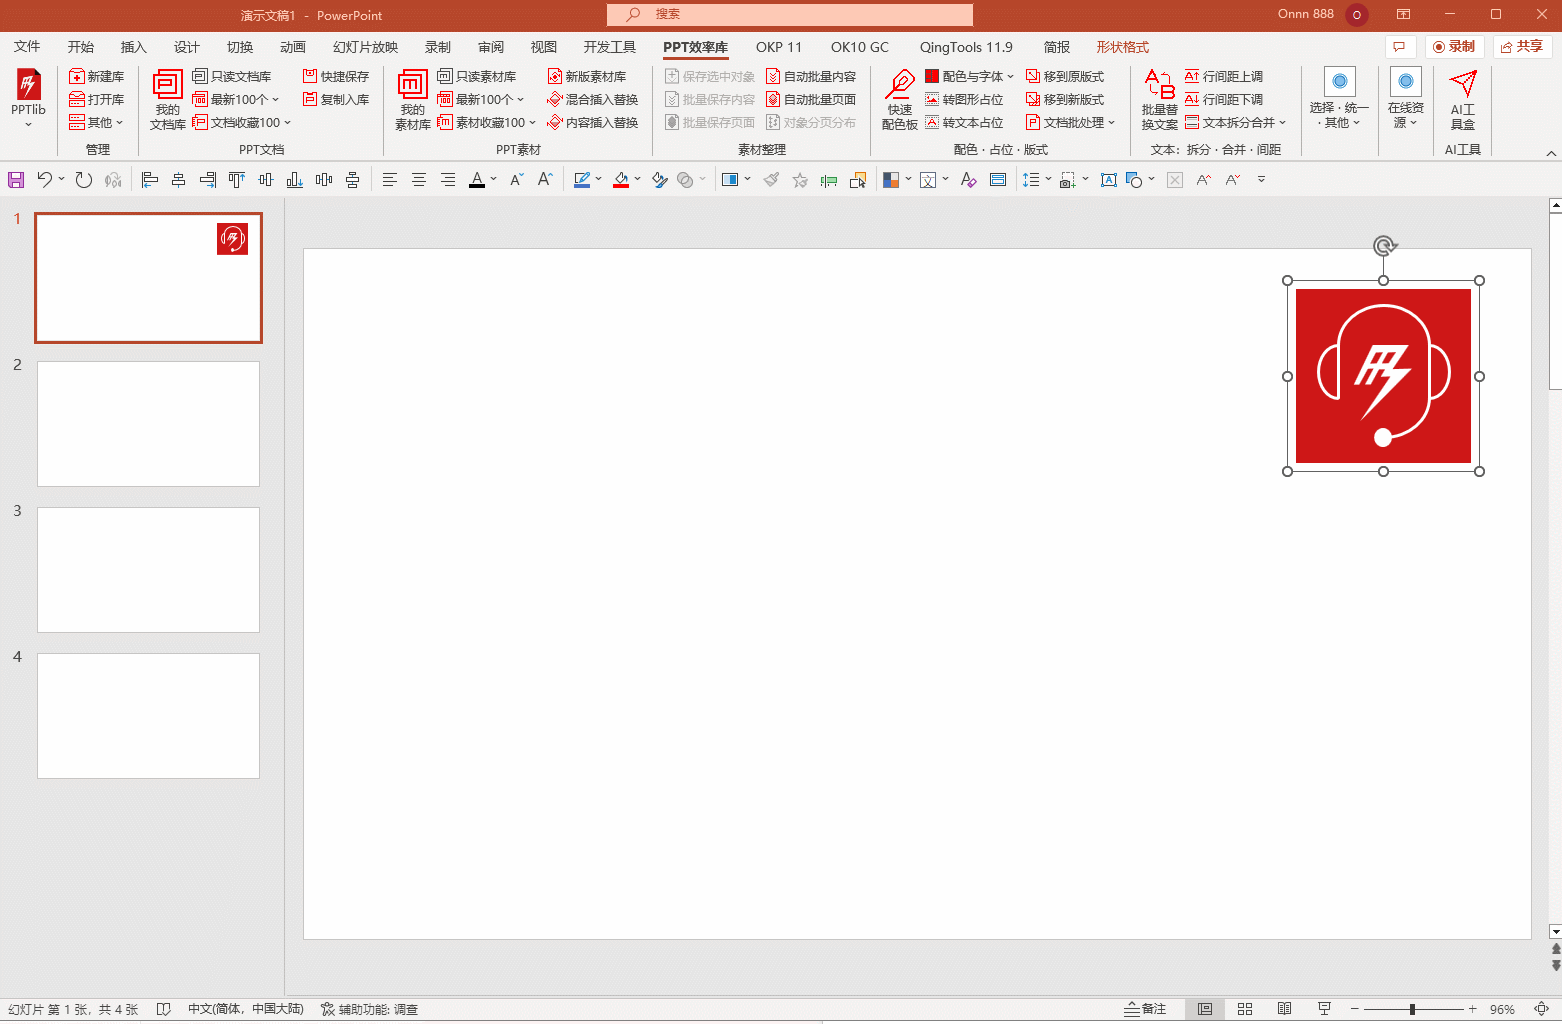
Task: Click 辅助功能: 调查 accessibility status
Action: [369, 1009]
